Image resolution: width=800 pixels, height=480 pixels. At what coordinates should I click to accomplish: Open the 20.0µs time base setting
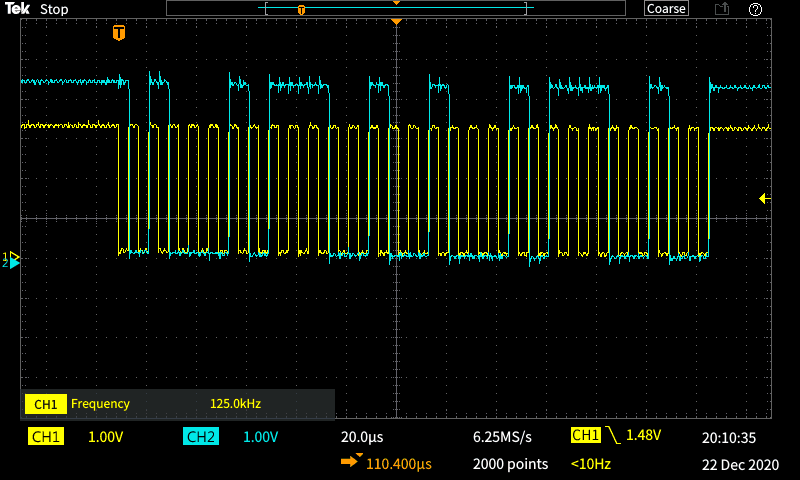point(362,437)
